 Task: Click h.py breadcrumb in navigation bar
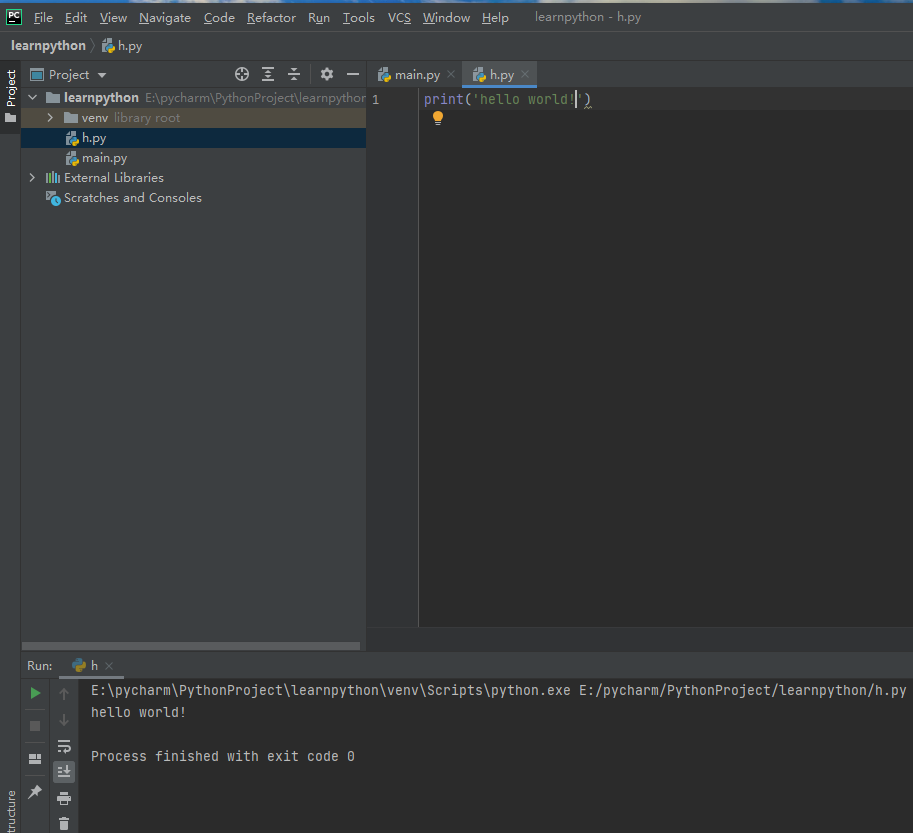pos(122,46)
